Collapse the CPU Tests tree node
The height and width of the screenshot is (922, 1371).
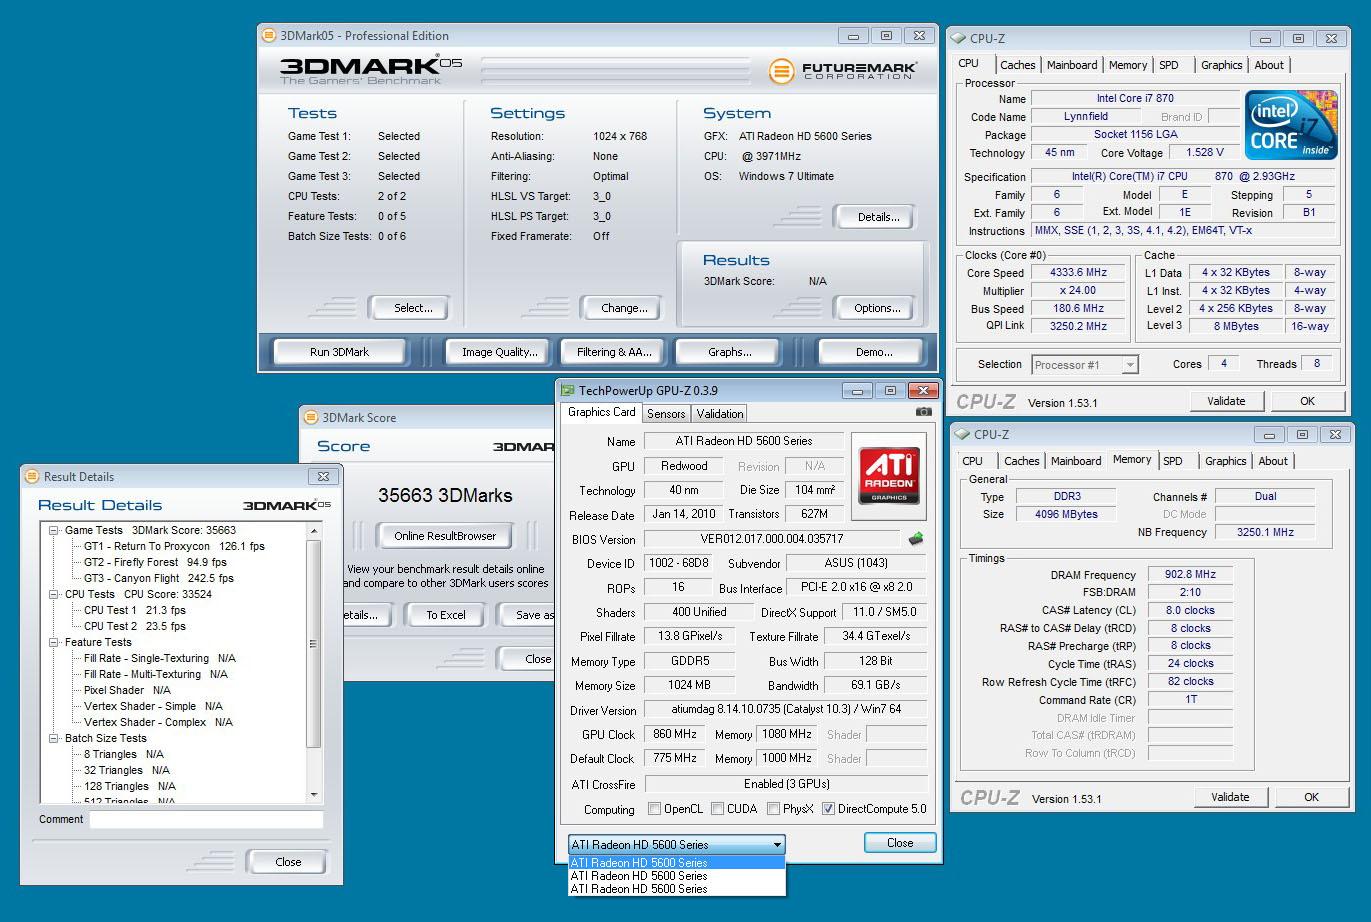(55, 595)
